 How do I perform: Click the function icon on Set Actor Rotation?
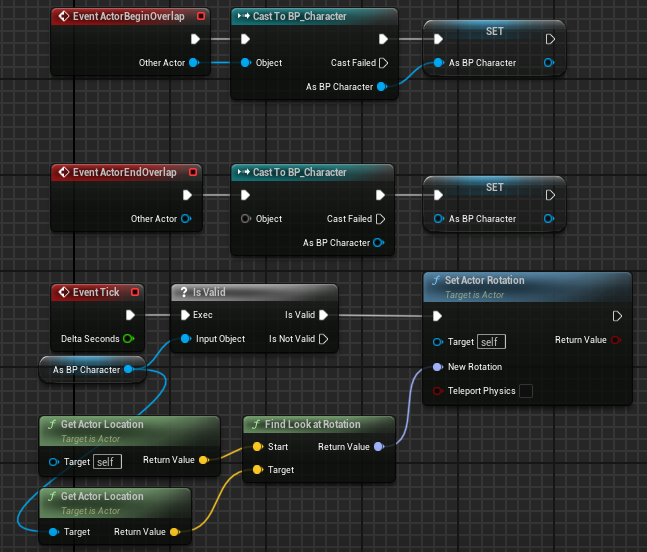pos(436,281)
